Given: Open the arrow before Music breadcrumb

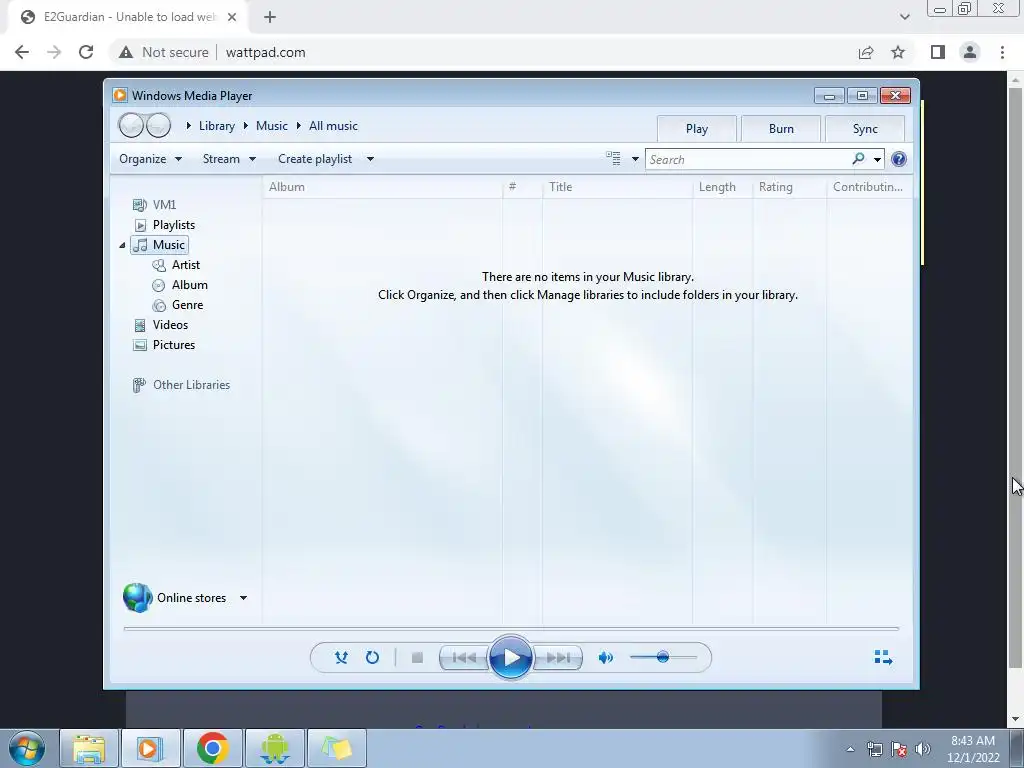Looking at the screenshot, I should click(246, 125).
